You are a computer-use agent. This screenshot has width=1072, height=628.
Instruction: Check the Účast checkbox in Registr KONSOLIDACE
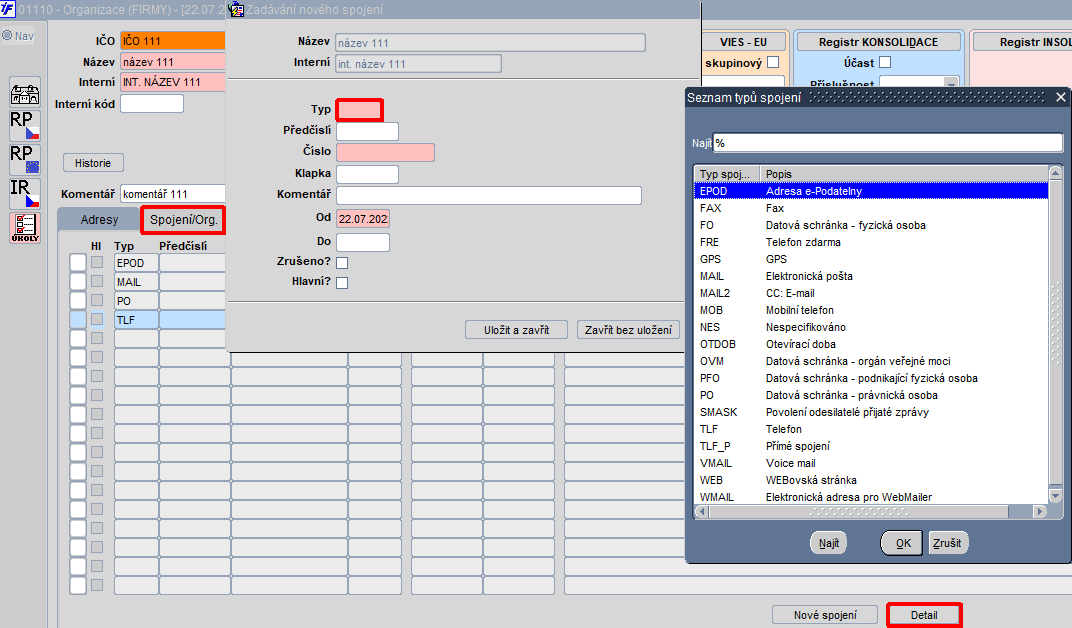click(885, 62)
